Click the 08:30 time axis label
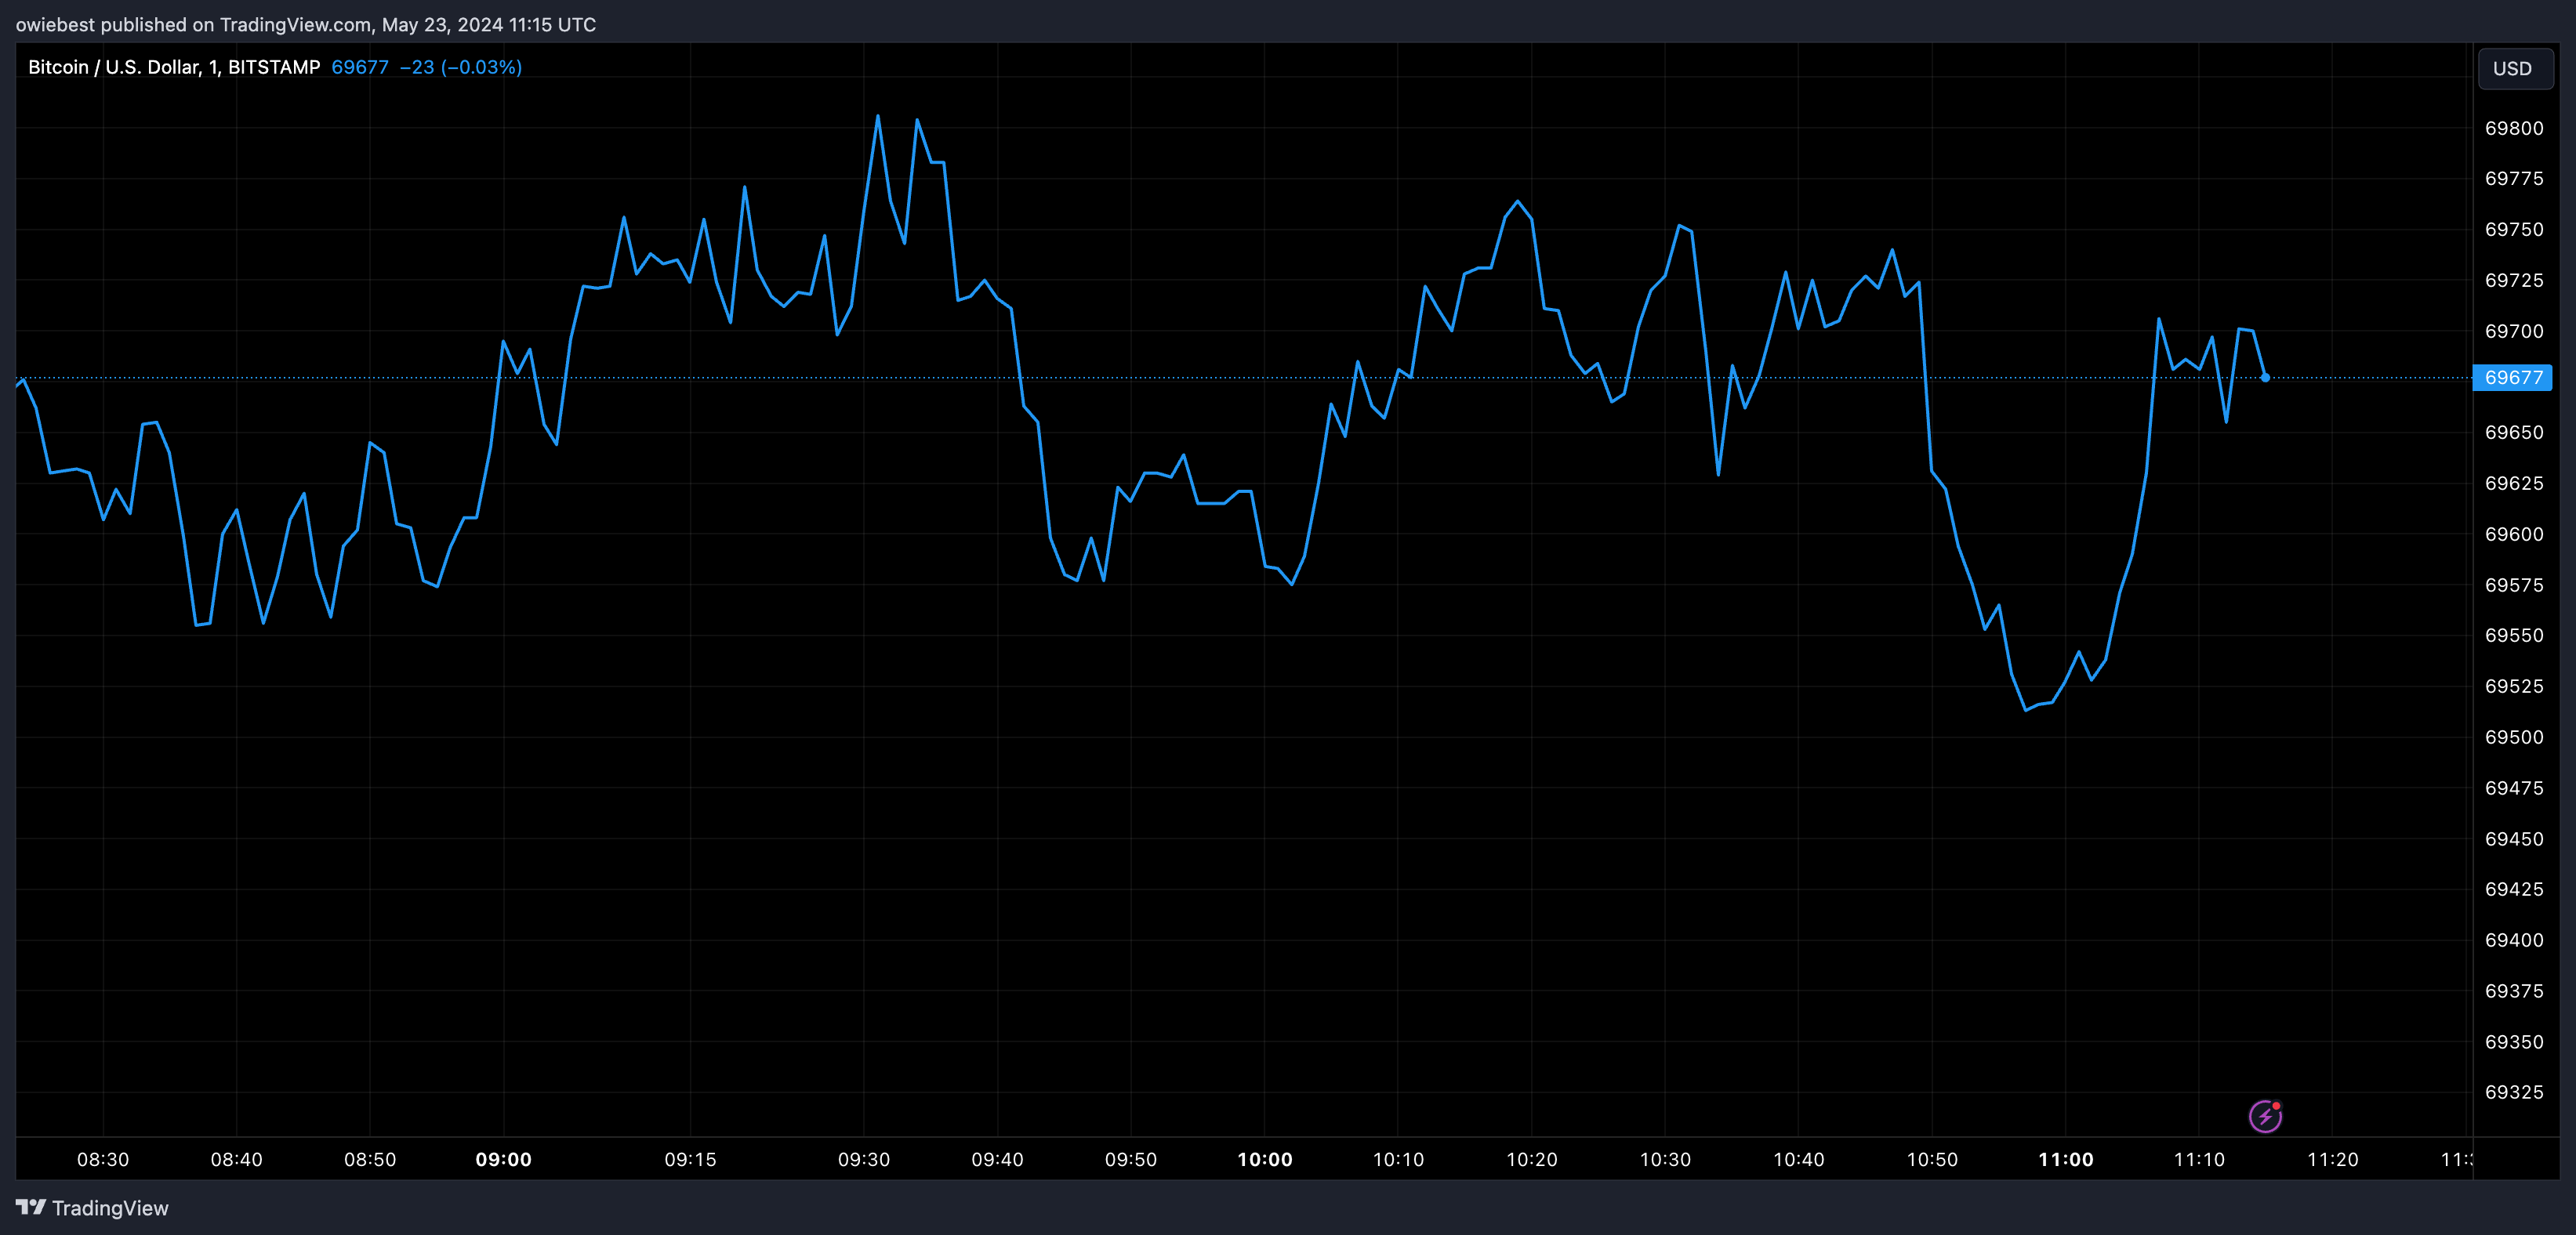 click(x=103, y=1160)
